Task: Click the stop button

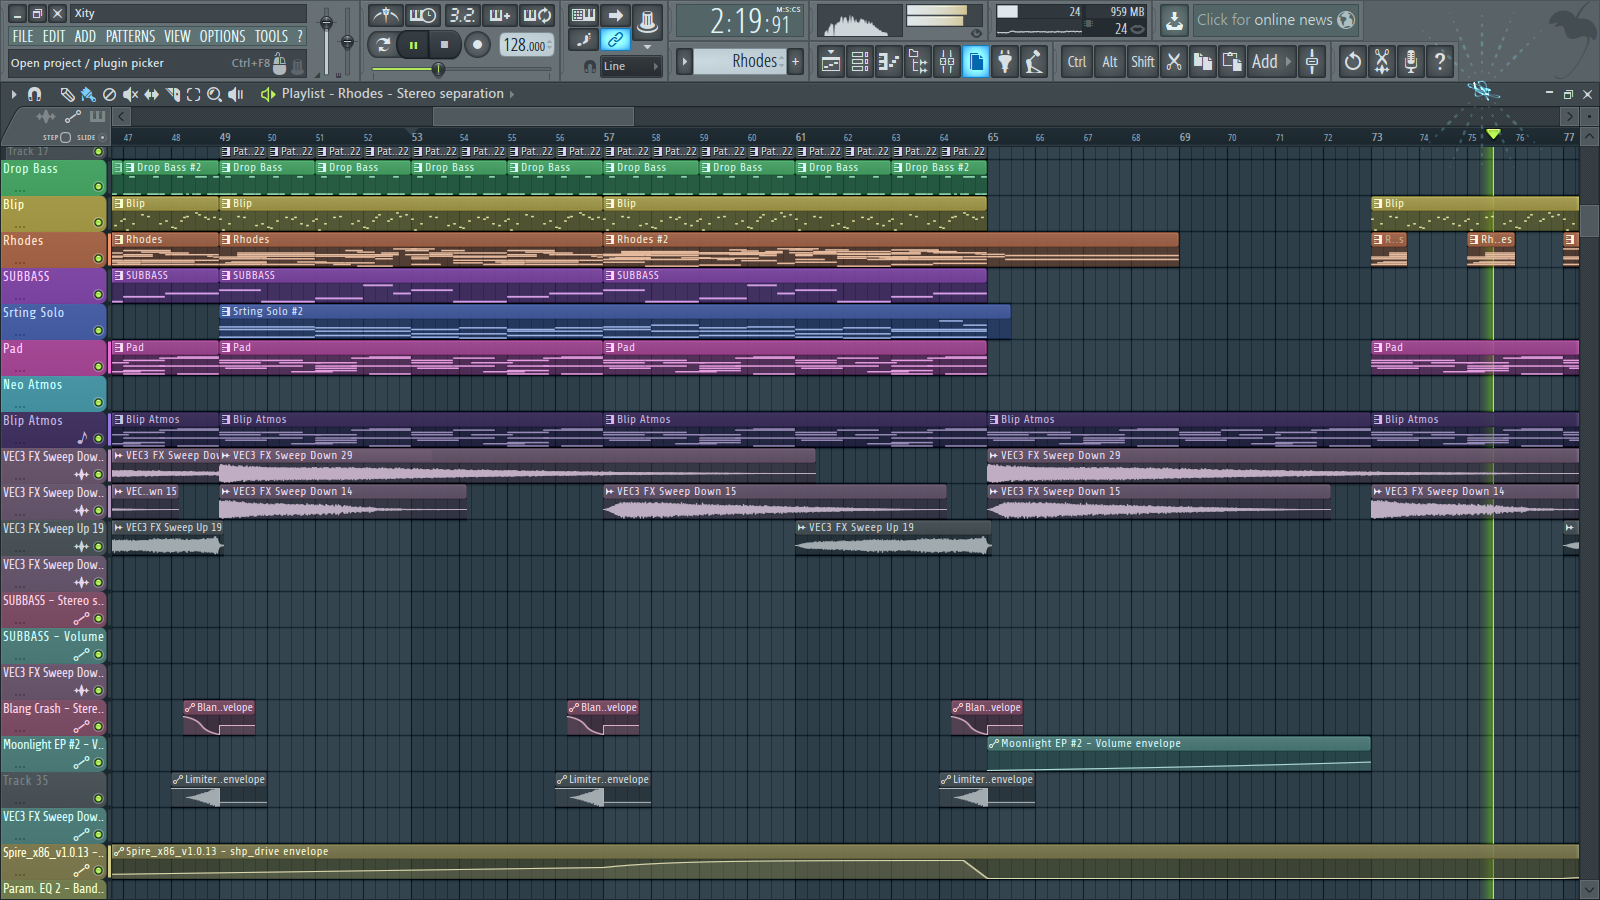Action: pyautogui.click(x=444, y=44)
